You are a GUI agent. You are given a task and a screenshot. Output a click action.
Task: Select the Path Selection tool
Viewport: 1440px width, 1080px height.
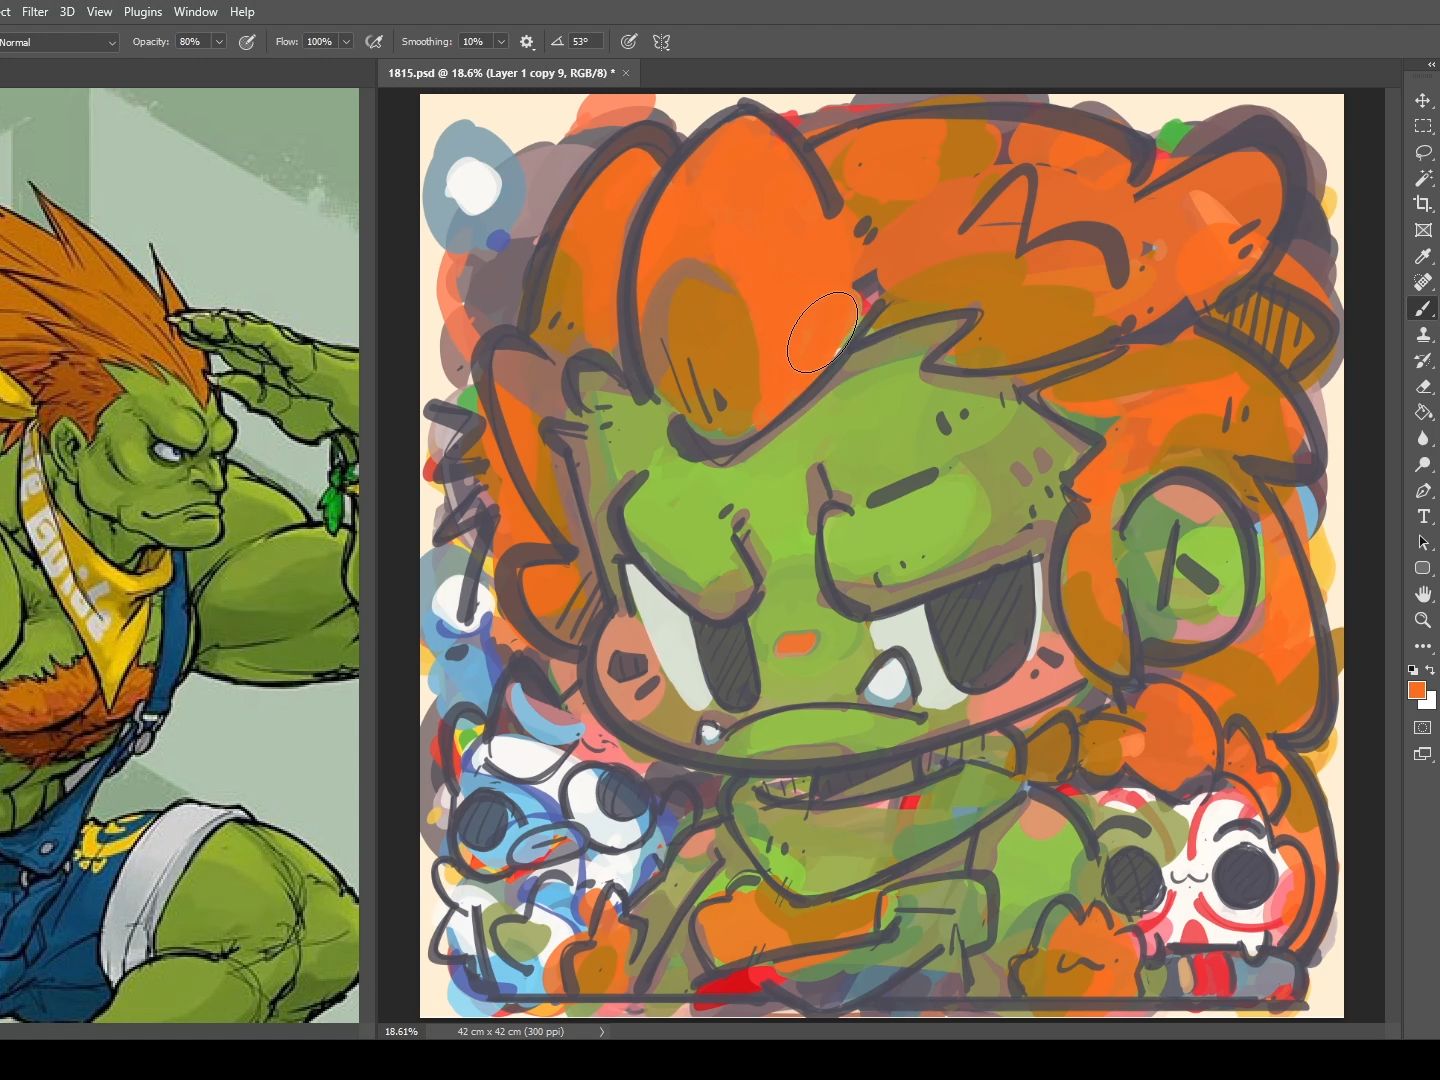[1423, 542]
